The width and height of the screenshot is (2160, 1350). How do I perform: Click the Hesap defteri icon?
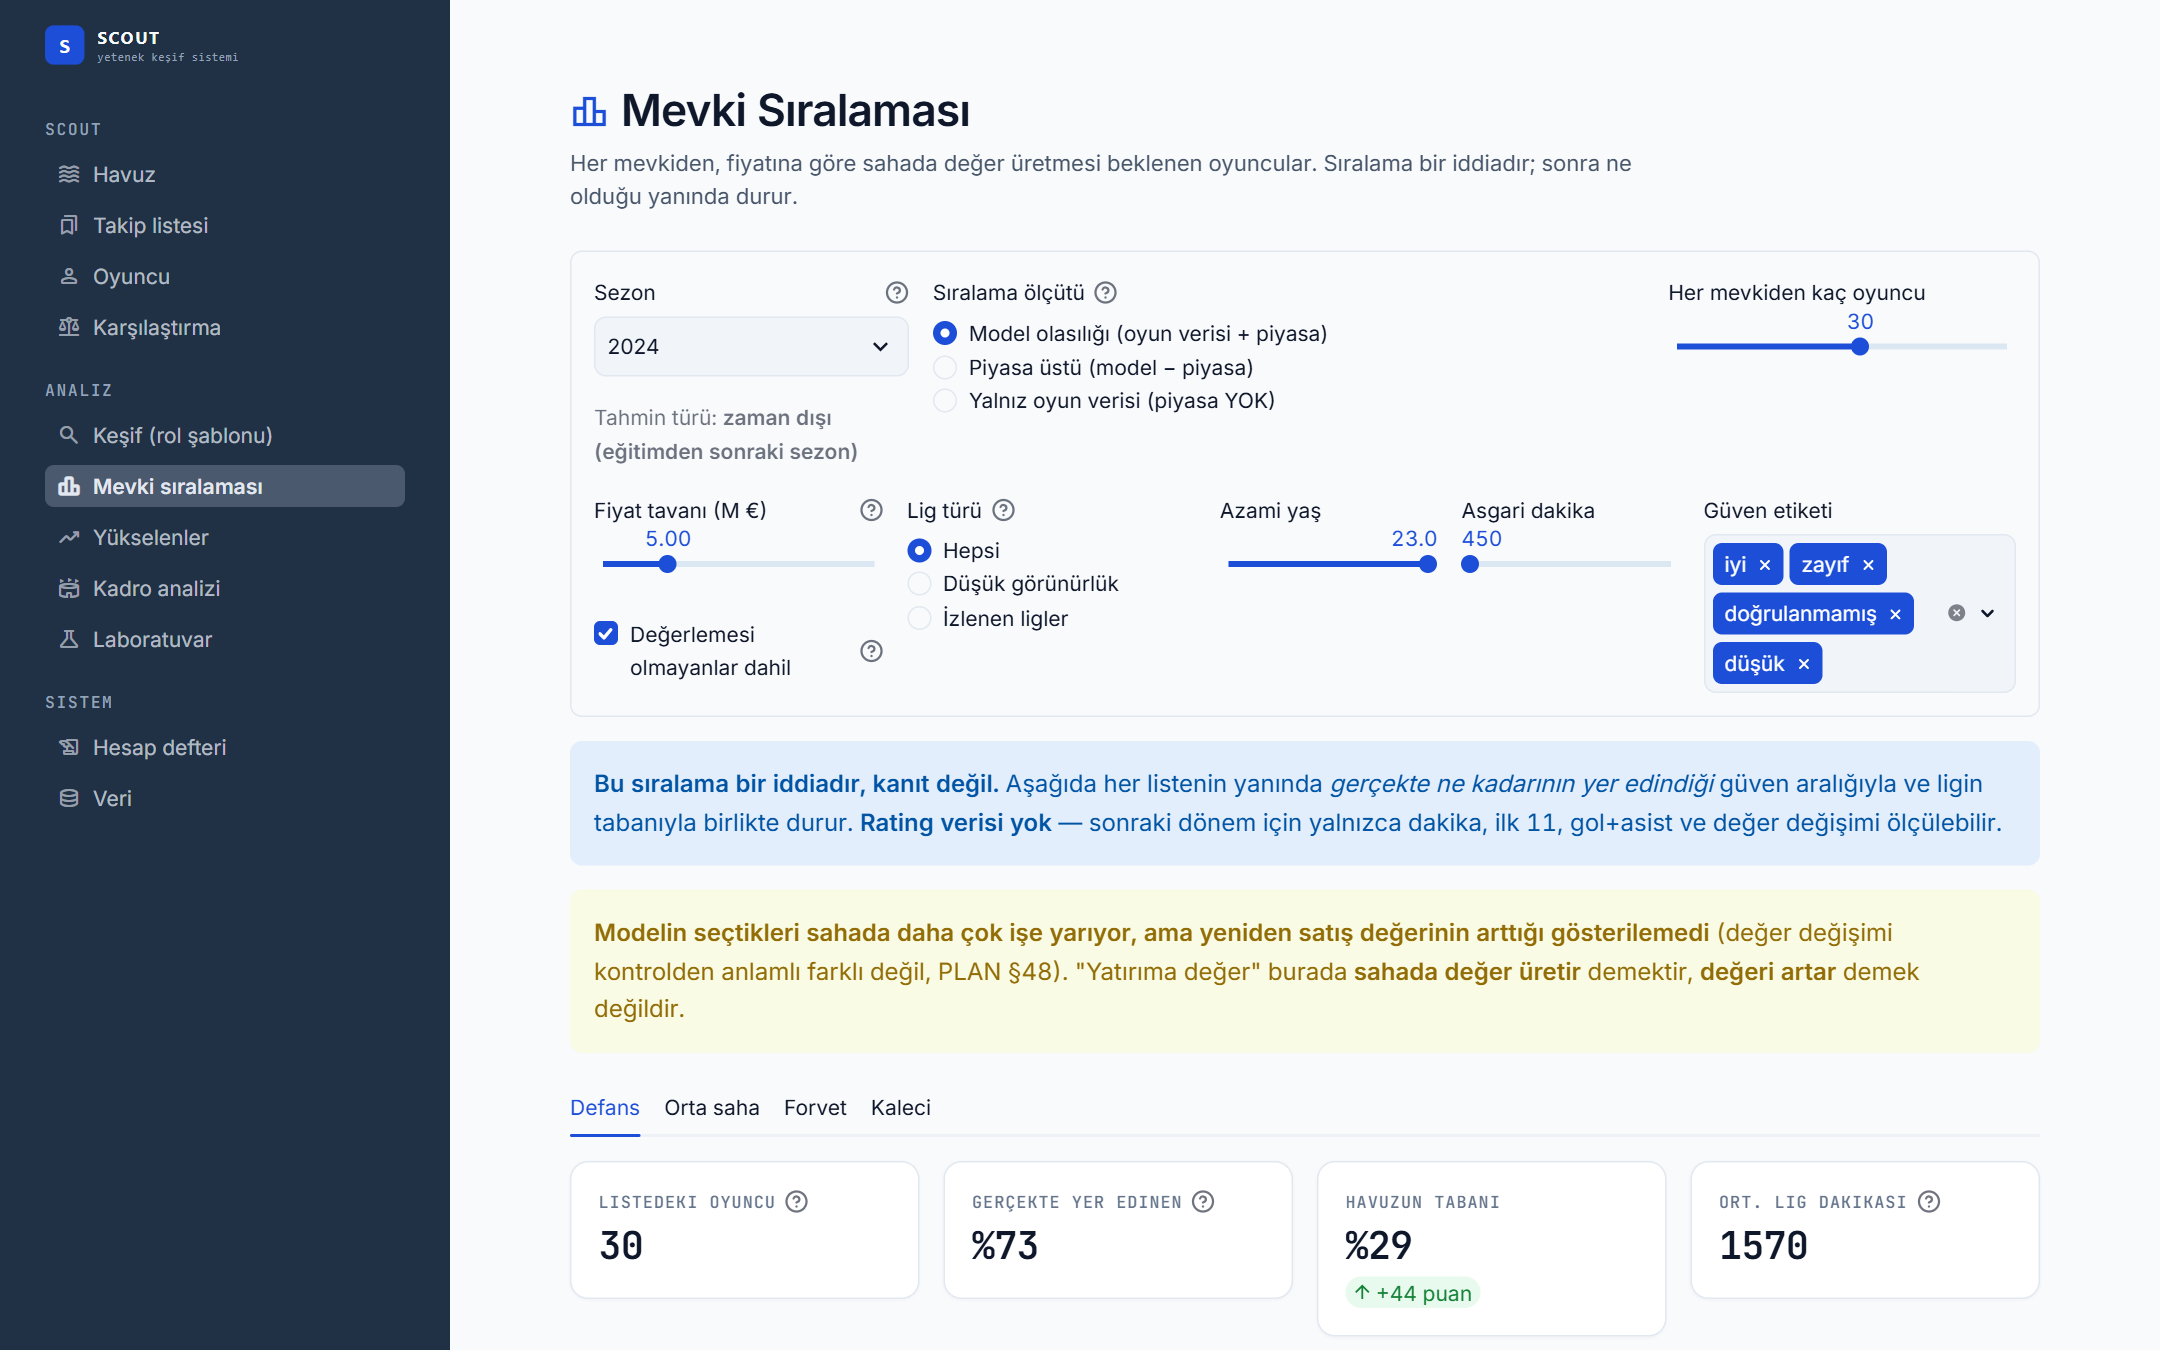tap(68, 747)
